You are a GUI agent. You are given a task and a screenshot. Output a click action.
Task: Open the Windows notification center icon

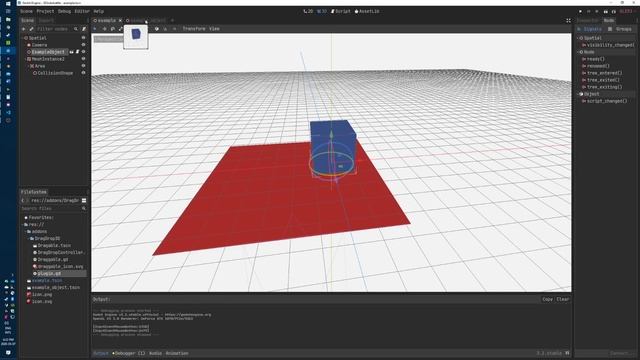(8, 353)
